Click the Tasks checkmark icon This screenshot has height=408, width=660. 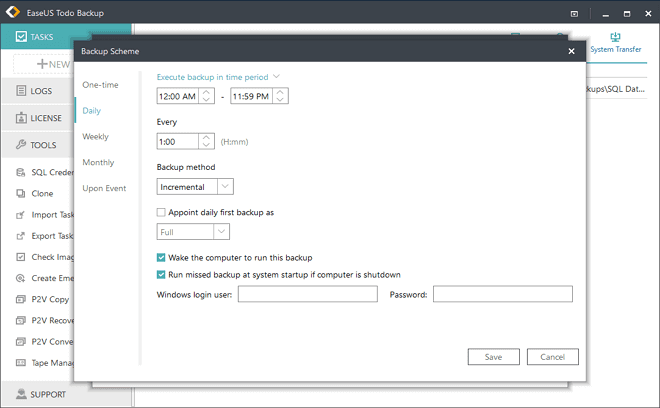(x=22, y=37)
